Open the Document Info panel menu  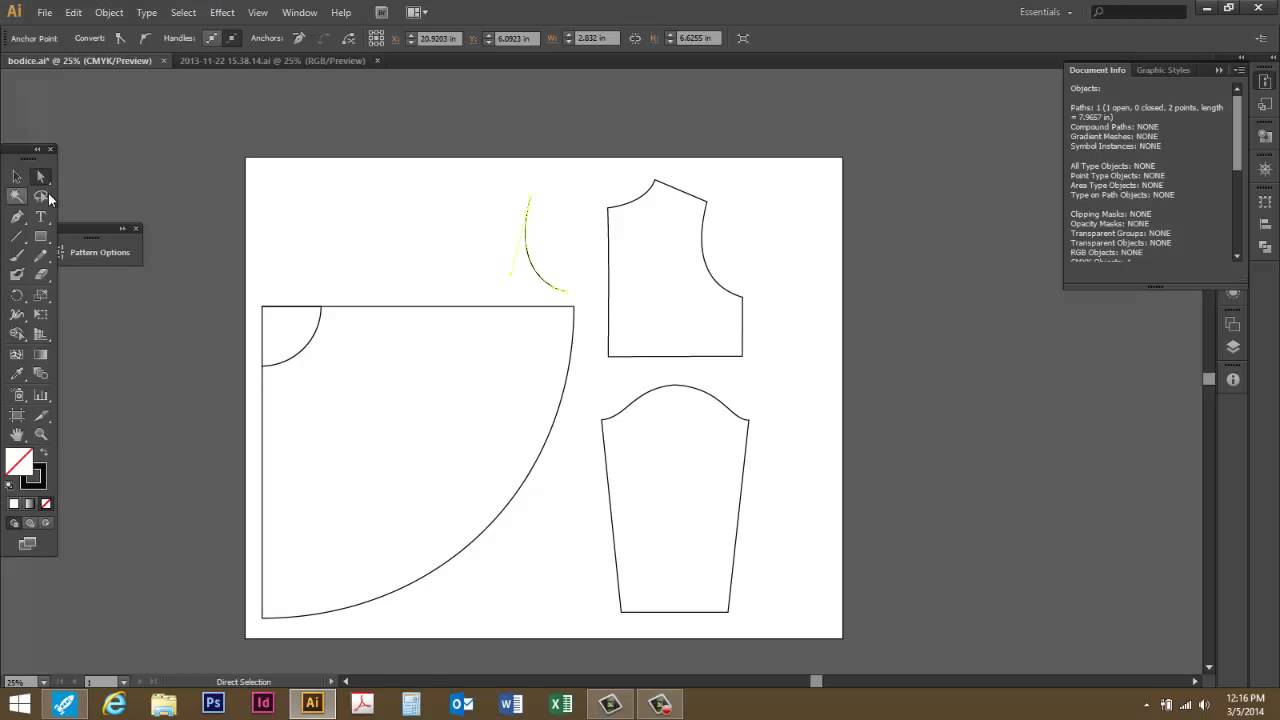pos(1239,70)
